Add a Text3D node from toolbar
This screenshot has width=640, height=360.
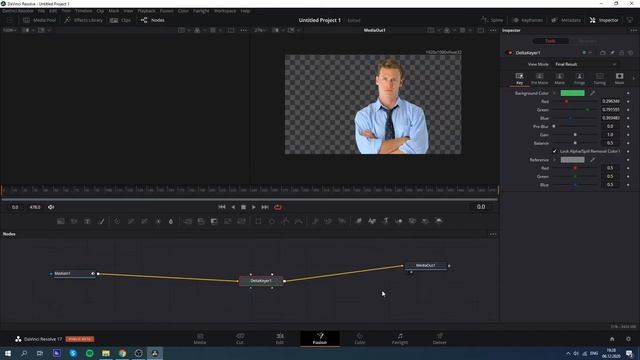point(385,221)
